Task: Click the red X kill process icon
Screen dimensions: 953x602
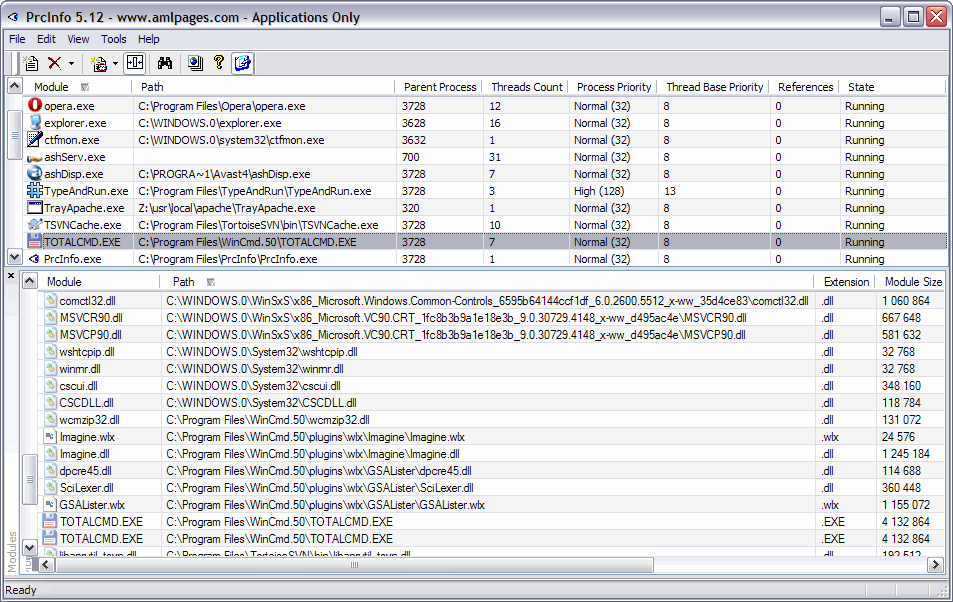Action: click(55, 63)
